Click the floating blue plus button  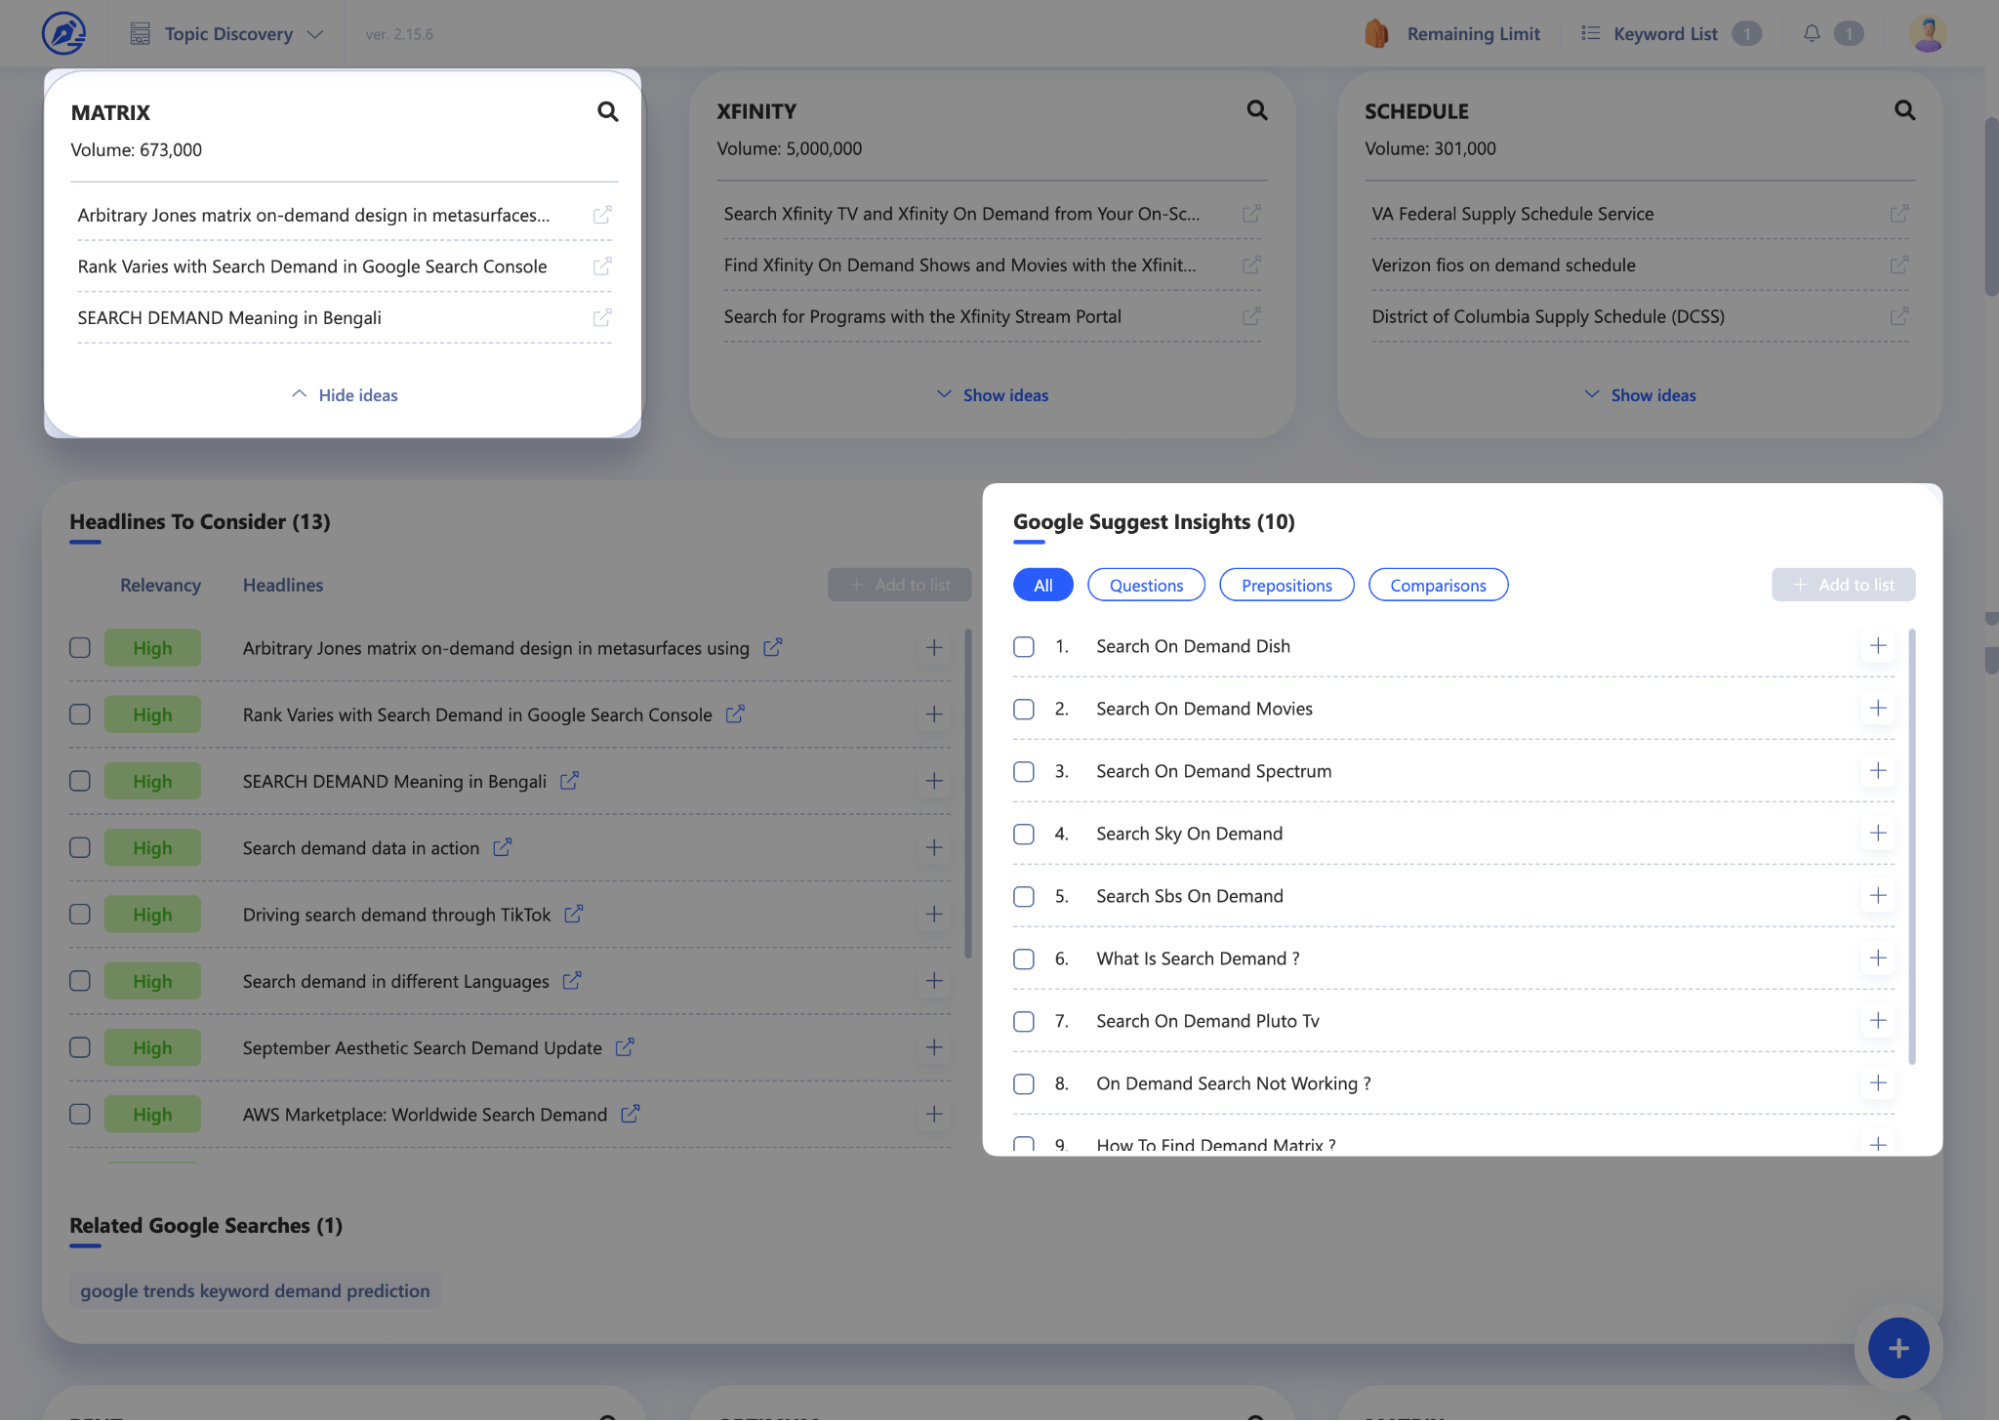coord(1898,1348)
